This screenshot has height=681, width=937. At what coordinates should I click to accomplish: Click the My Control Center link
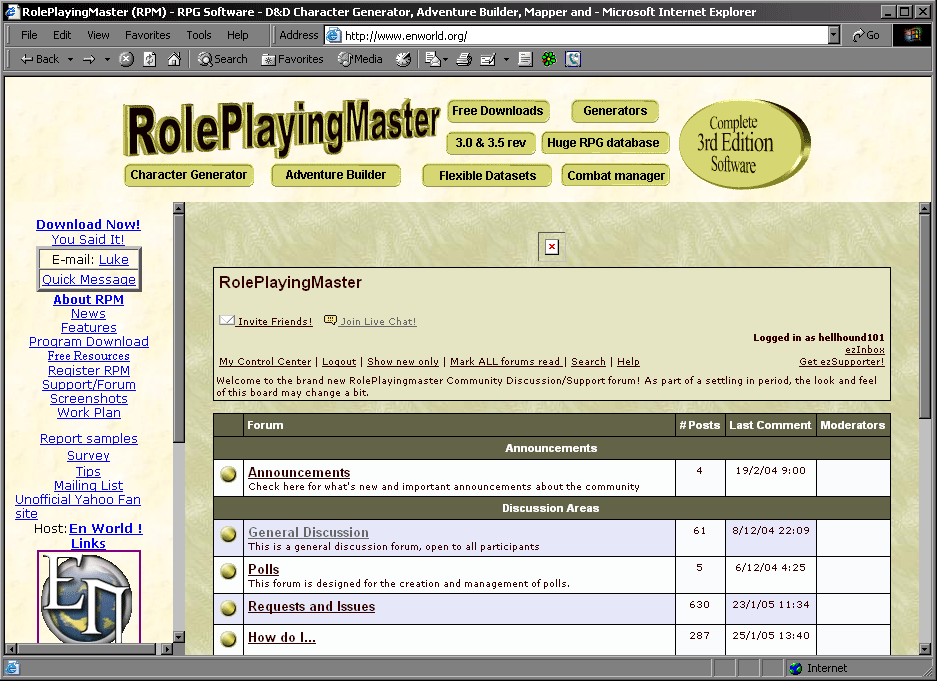coord(265,361)
